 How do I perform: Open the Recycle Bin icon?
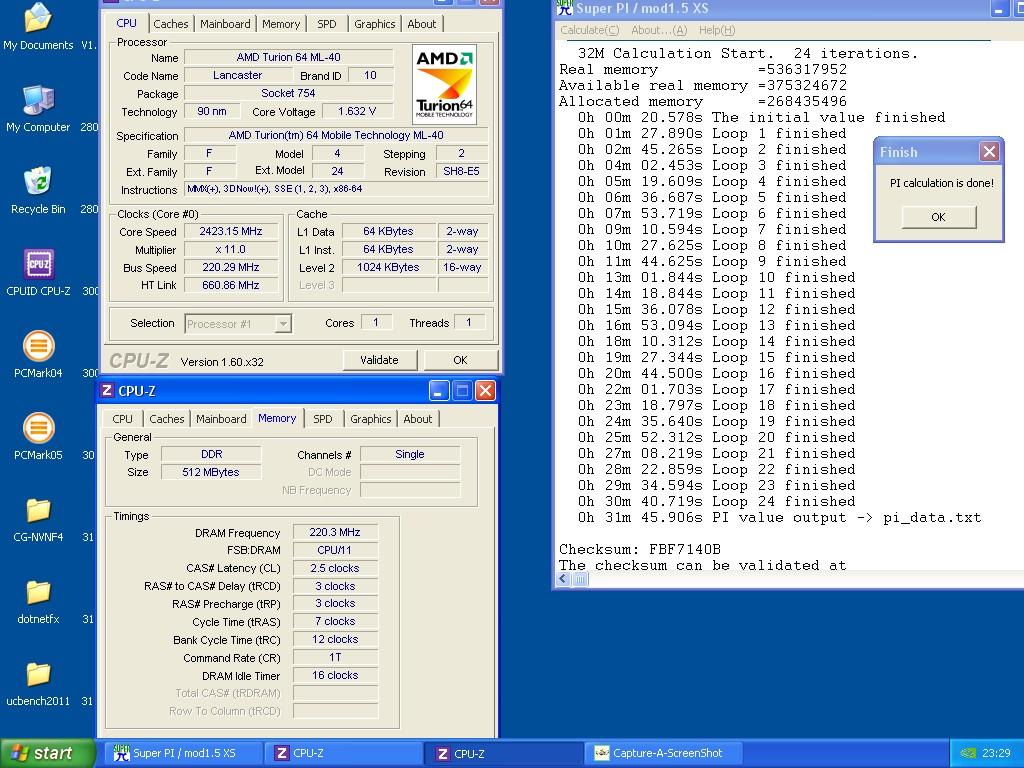pyautogui.click(x=38, y=190)
